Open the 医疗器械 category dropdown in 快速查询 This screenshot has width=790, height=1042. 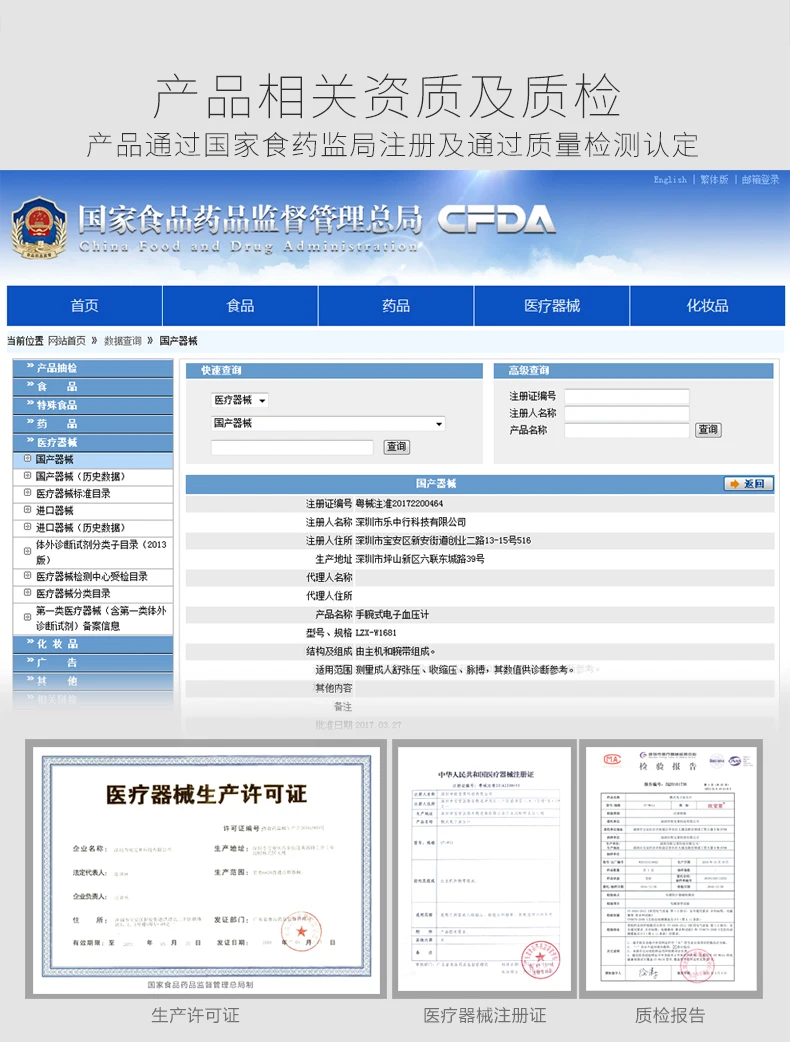[x=240, y=400]
